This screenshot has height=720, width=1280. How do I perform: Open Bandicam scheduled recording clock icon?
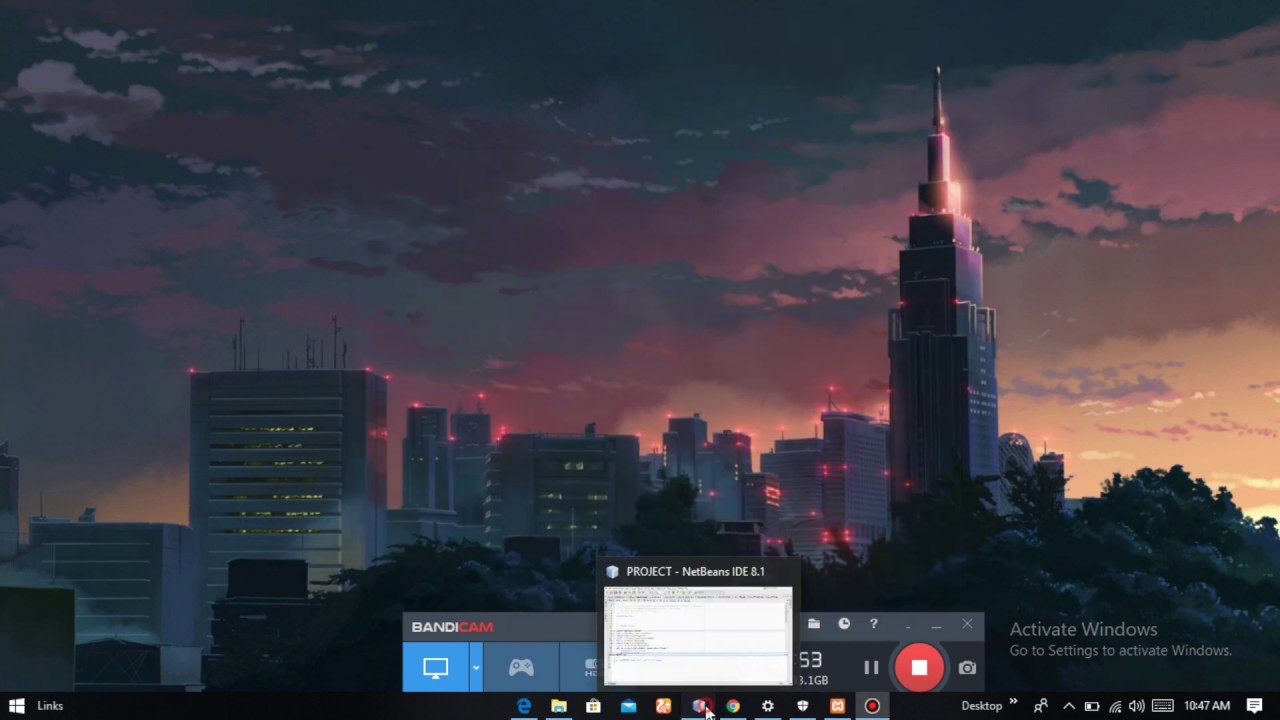click(x=844, y=624)
